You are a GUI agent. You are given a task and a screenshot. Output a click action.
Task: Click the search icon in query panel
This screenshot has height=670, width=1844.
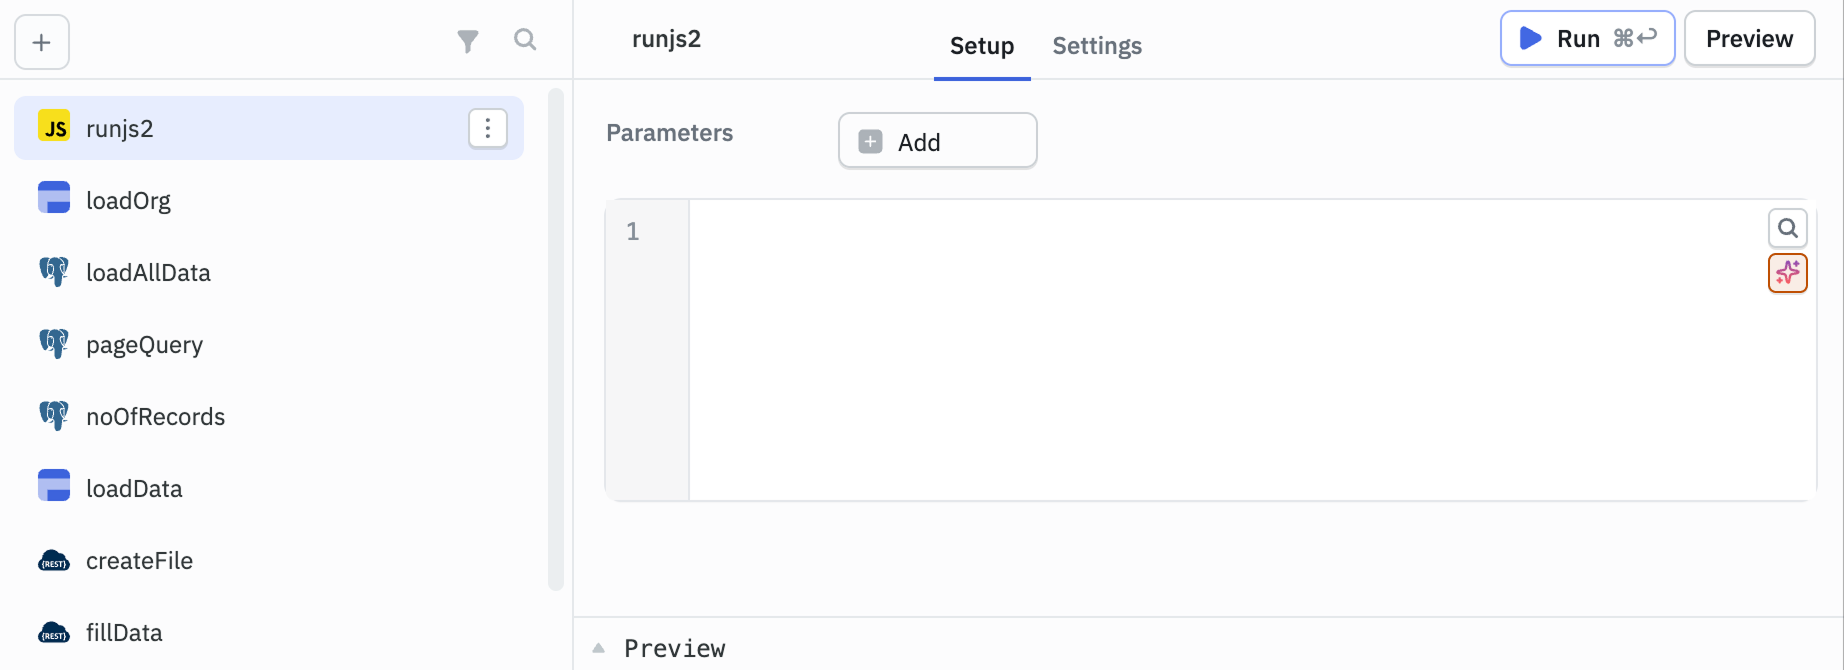525,40
